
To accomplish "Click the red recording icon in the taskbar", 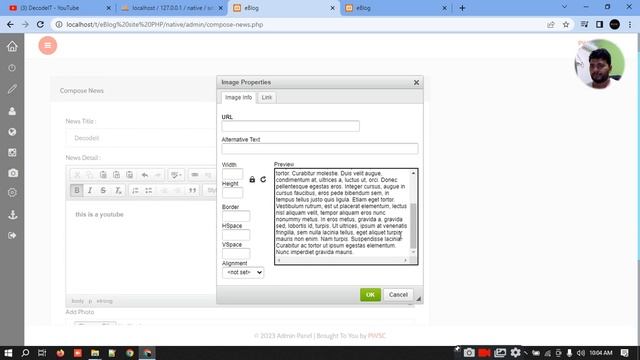I will [x=484, y=353].
